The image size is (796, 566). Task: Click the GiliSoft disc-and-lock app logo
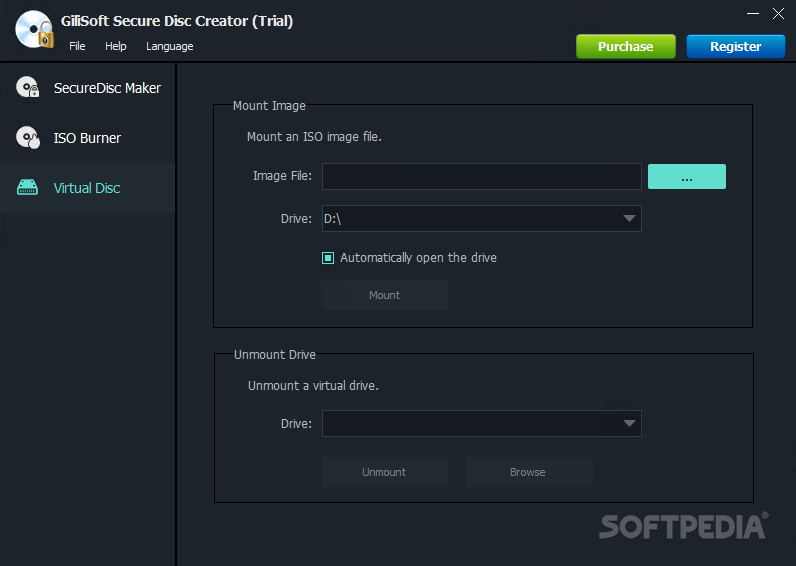[35, 29]
